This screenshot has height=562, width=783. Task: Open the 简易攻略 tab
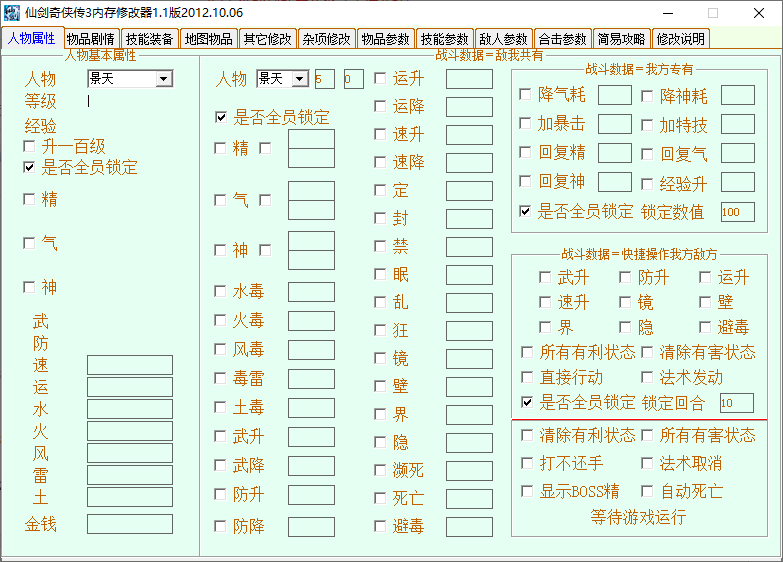pos(621,38)
